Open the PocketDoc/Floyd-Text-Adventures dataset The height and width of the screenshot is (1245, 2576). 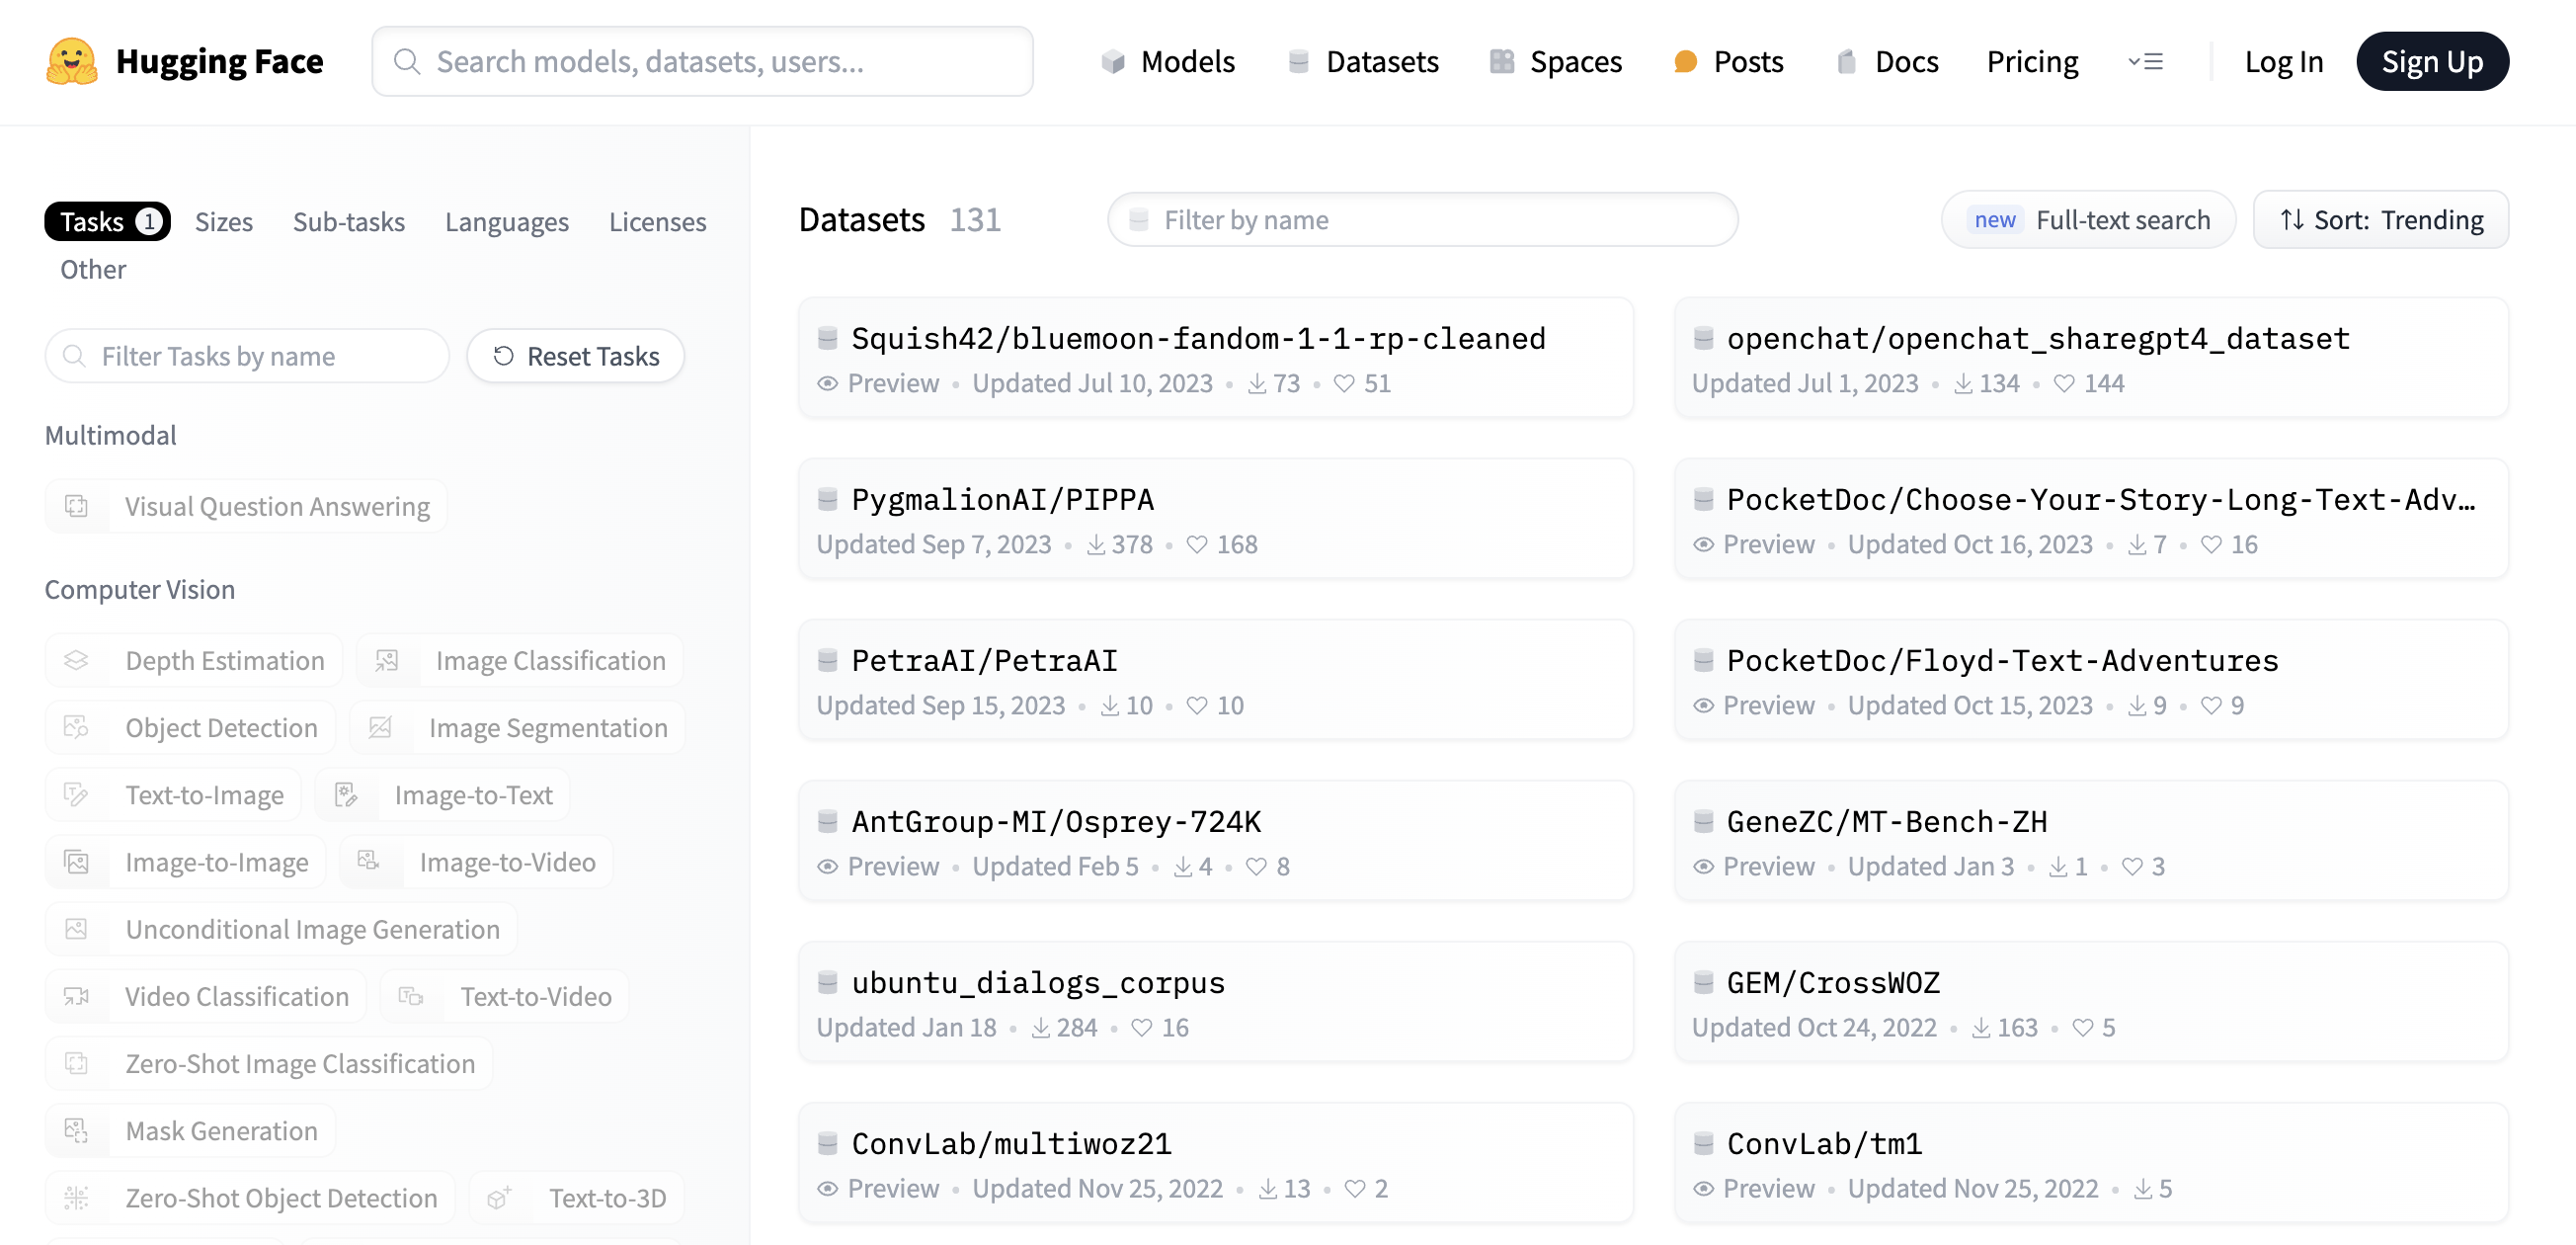[2091, 679]
